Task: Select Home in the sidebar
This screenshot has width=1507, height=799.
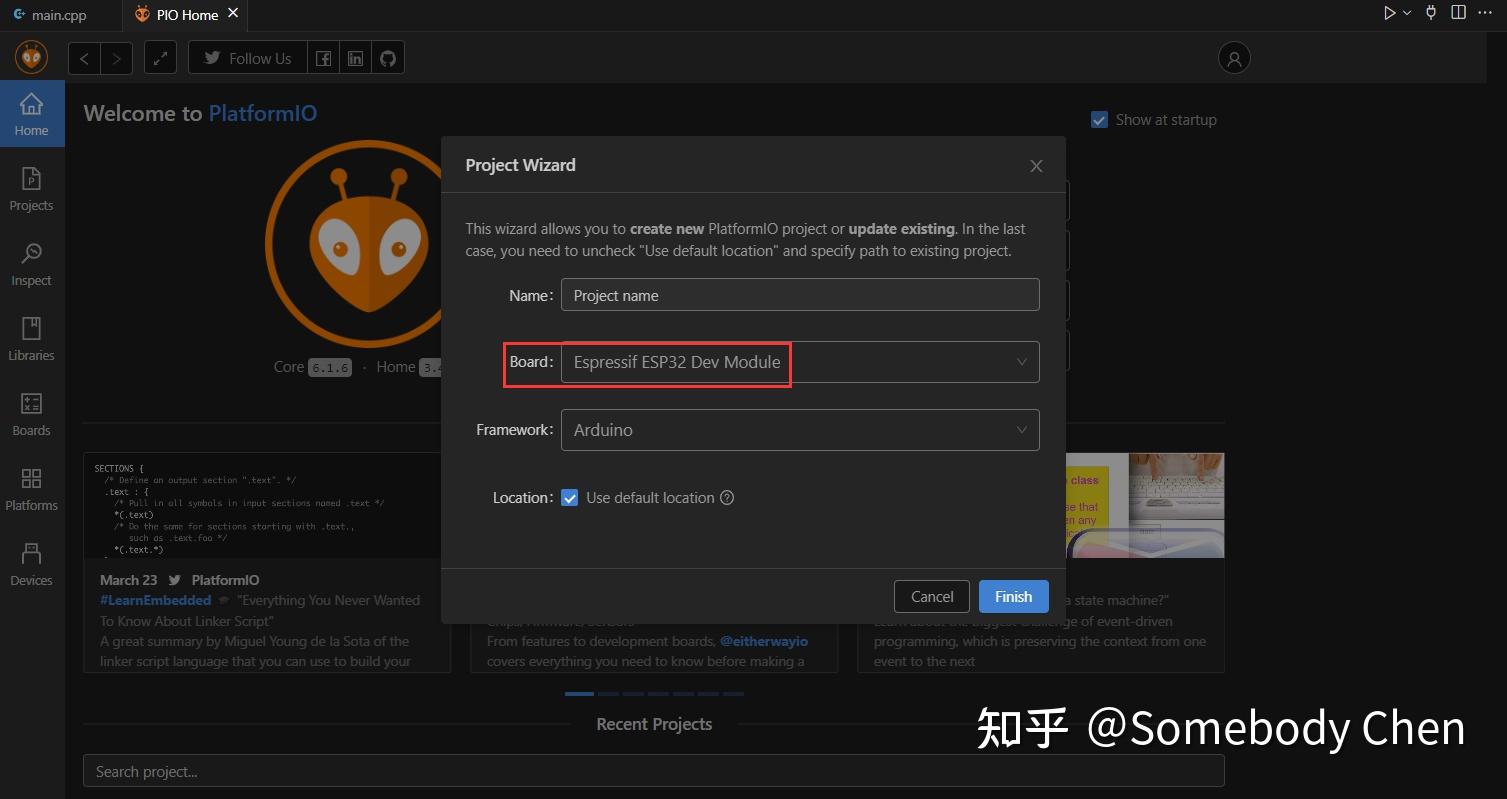Action: point(32,114)
